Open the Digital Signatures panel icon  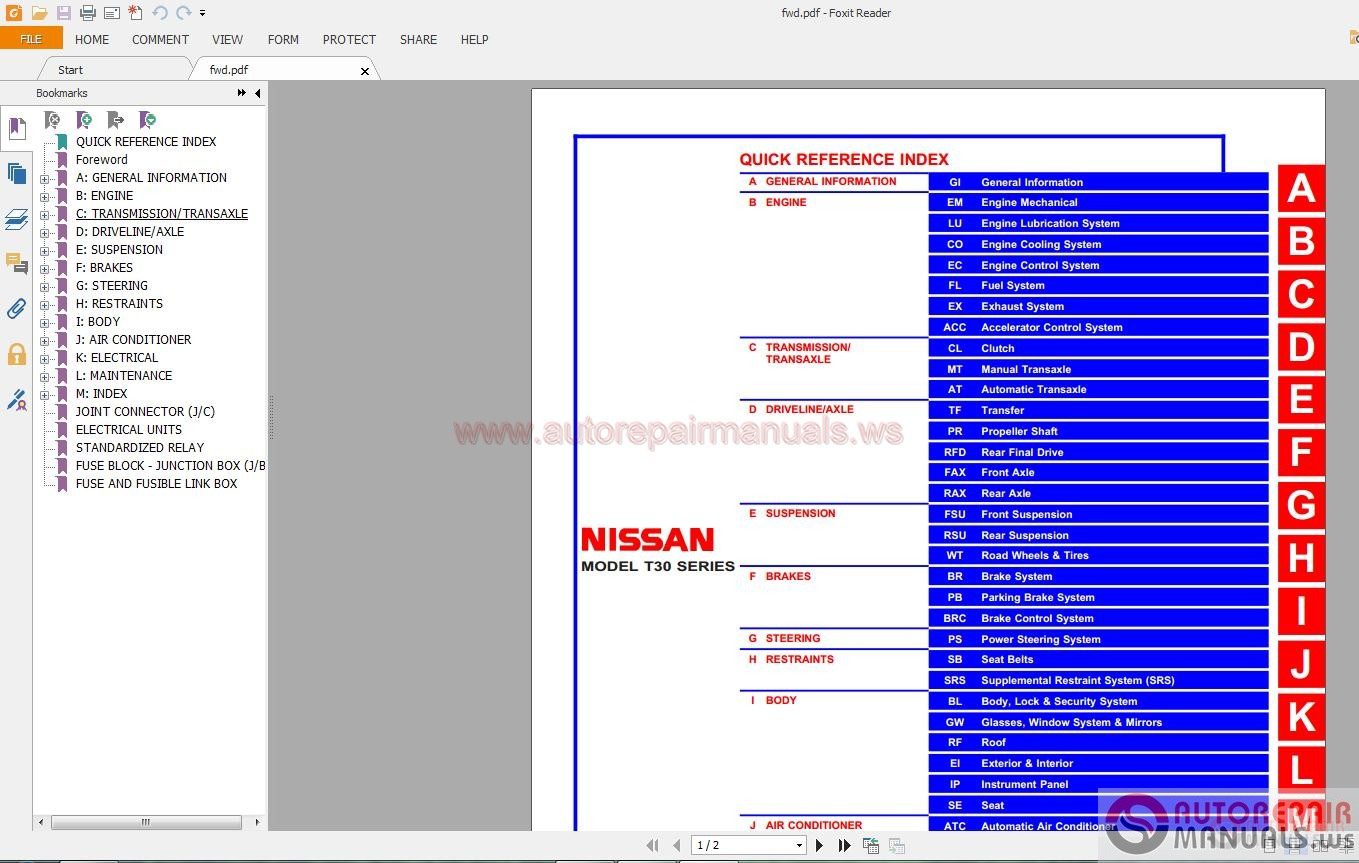[17, 399]
